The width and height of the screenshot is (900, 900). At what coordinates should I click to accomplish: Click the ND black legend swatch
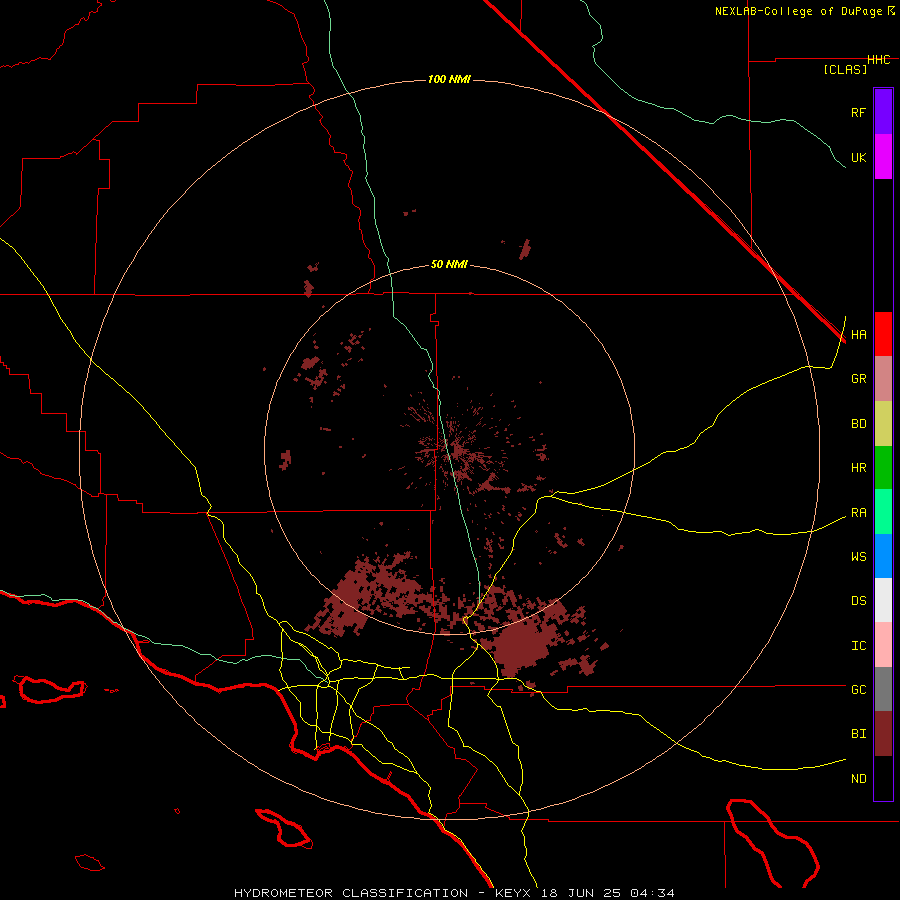(883, 778)
